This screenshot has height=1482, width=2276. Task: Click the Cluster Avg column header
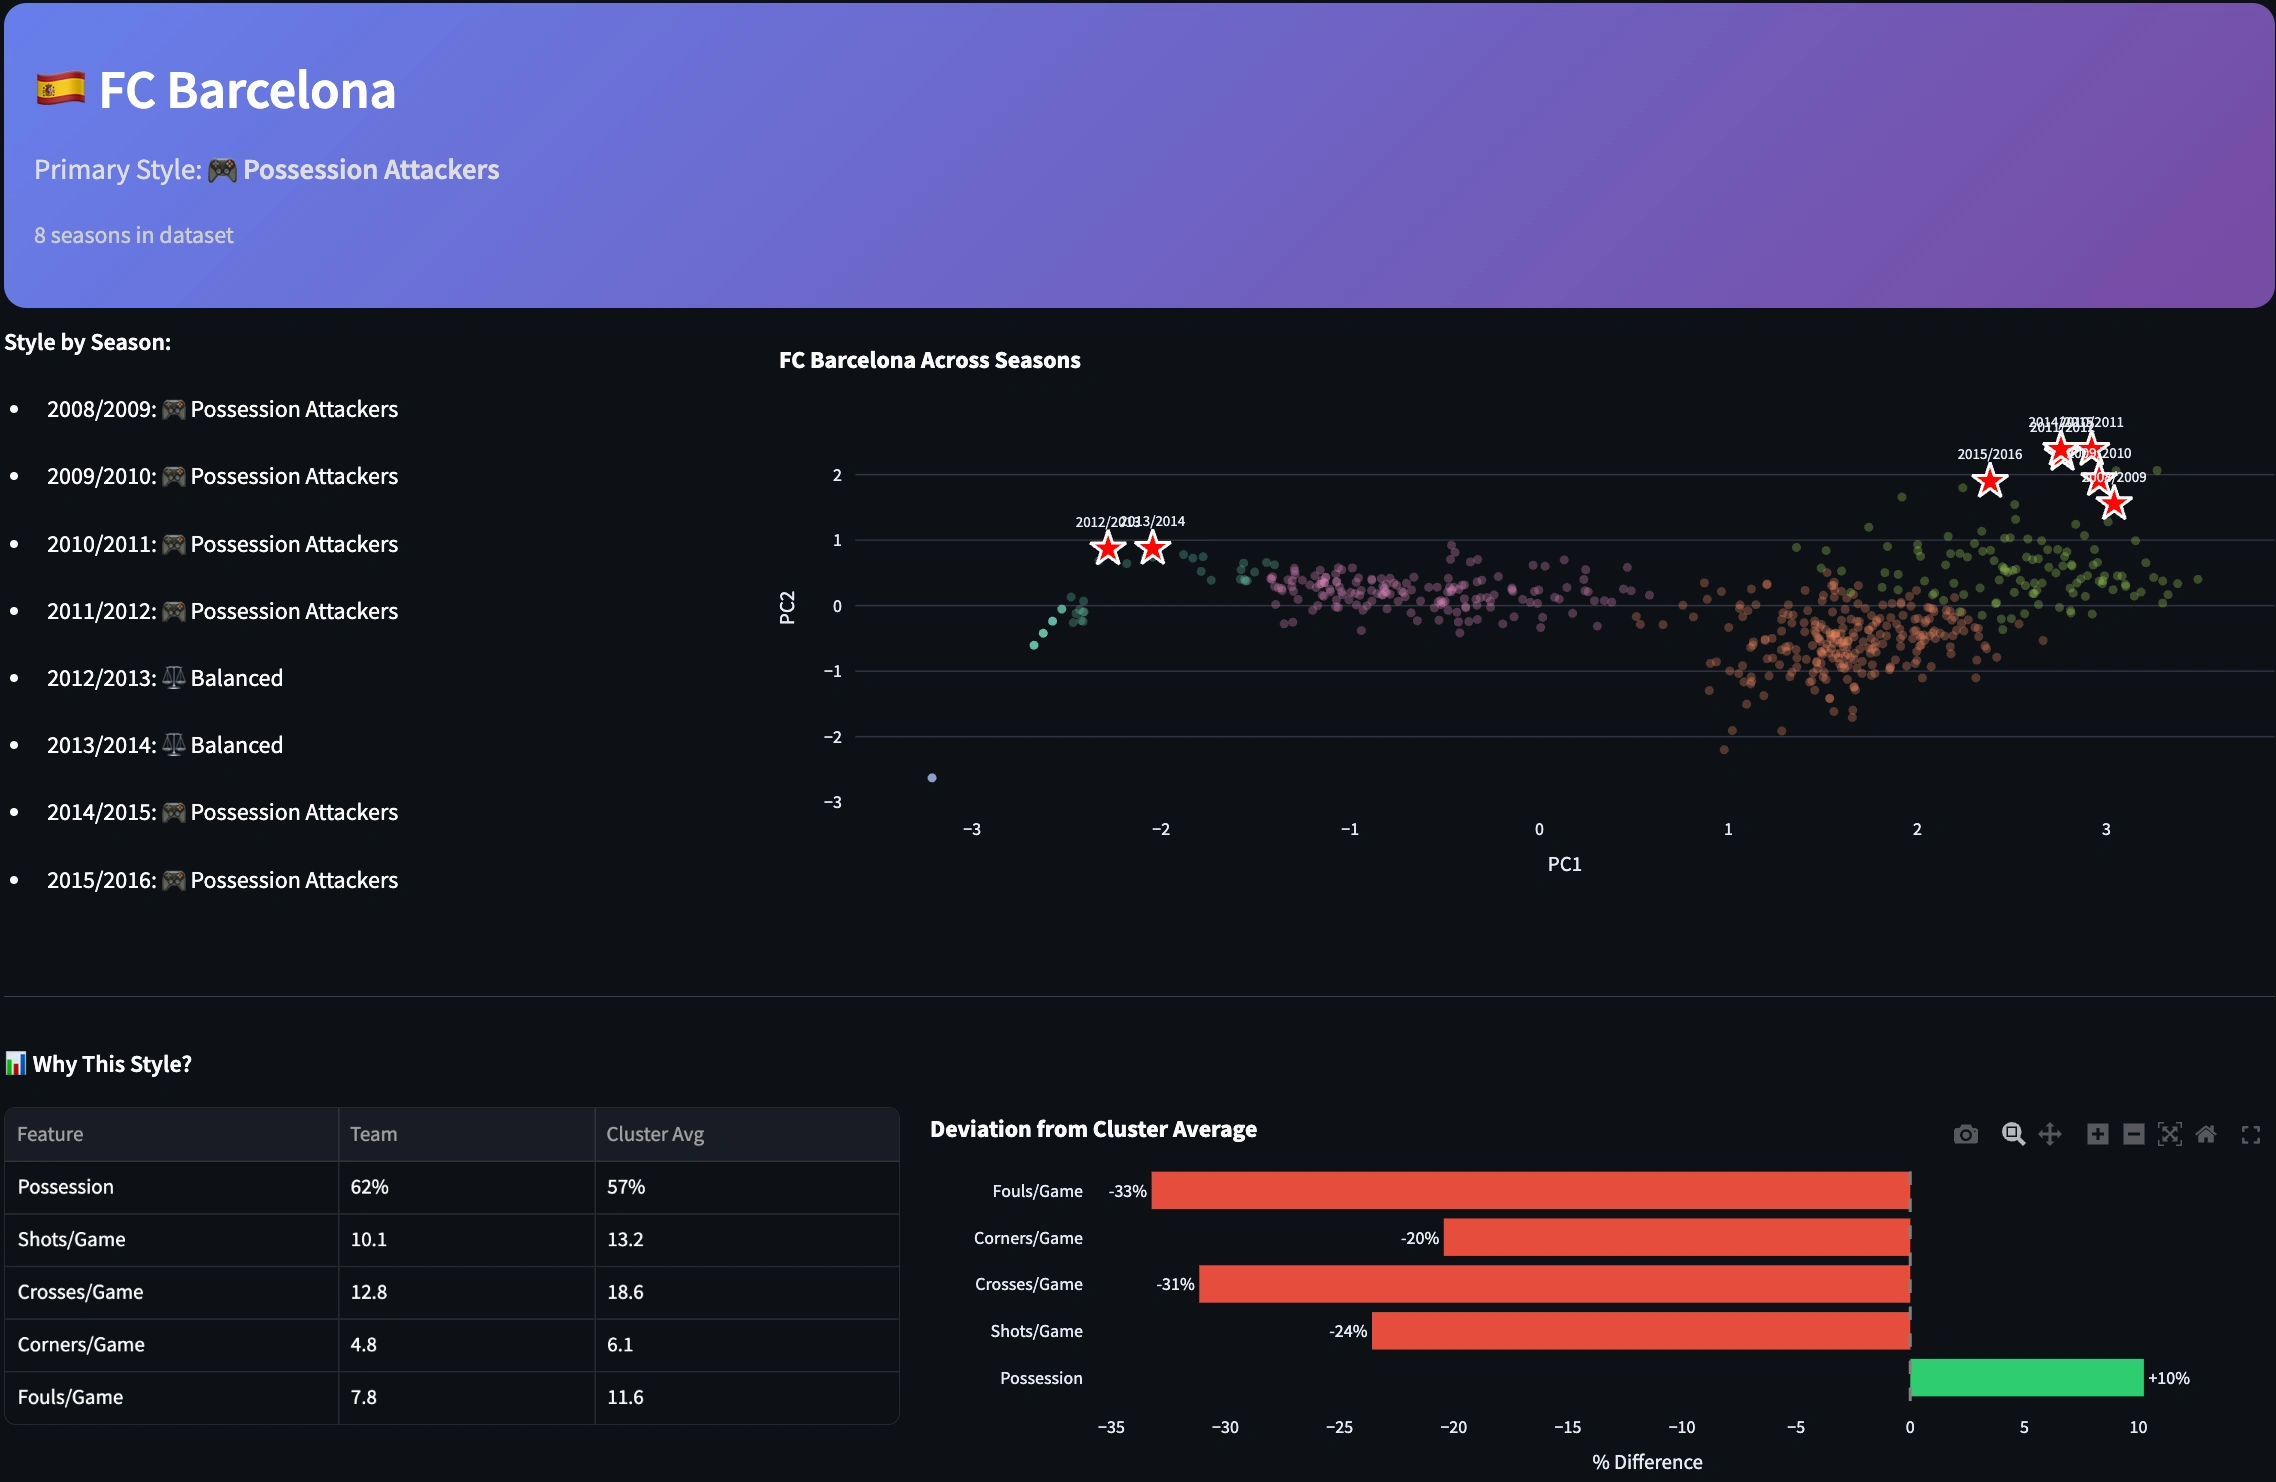[x=655, y=1134]
